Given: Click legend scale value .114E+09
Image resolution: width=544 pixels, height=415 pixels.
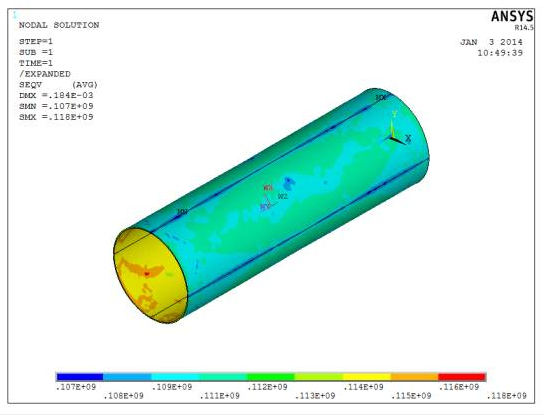Looking at the screenshot, I should 363,387.
